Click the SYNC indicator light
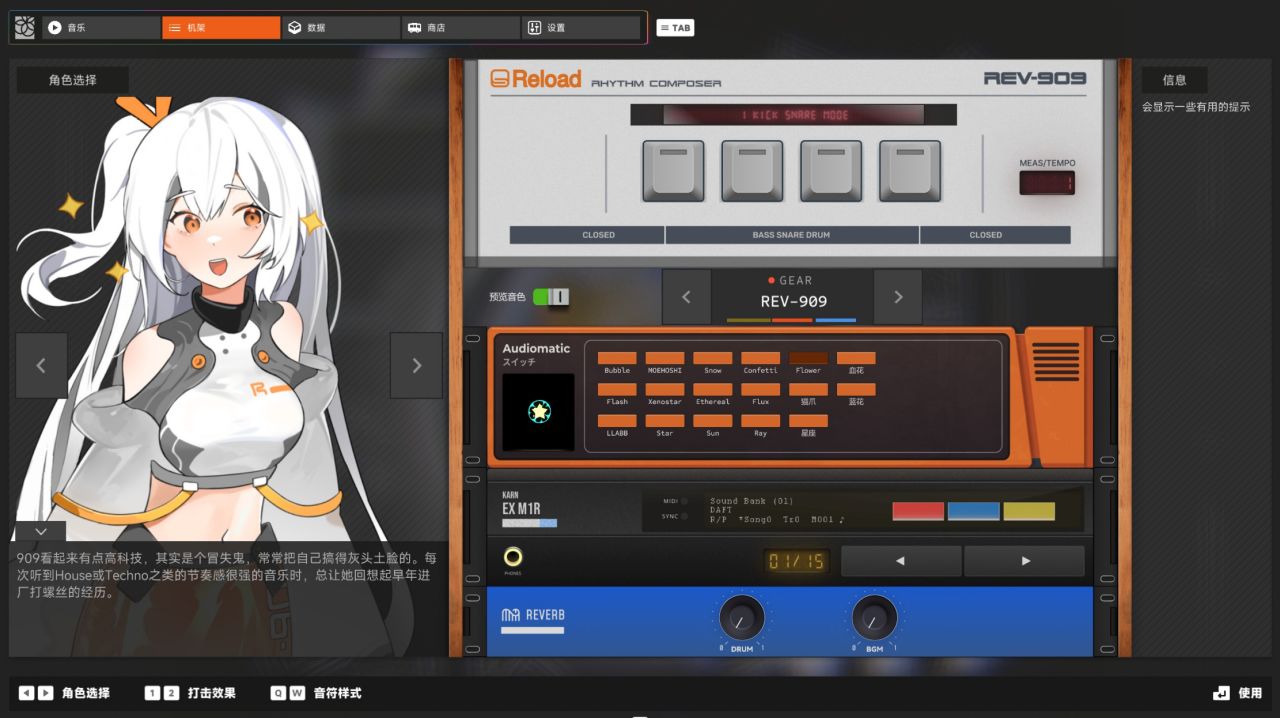This screenshot has width=1280, height=718. tap(685, 517)
